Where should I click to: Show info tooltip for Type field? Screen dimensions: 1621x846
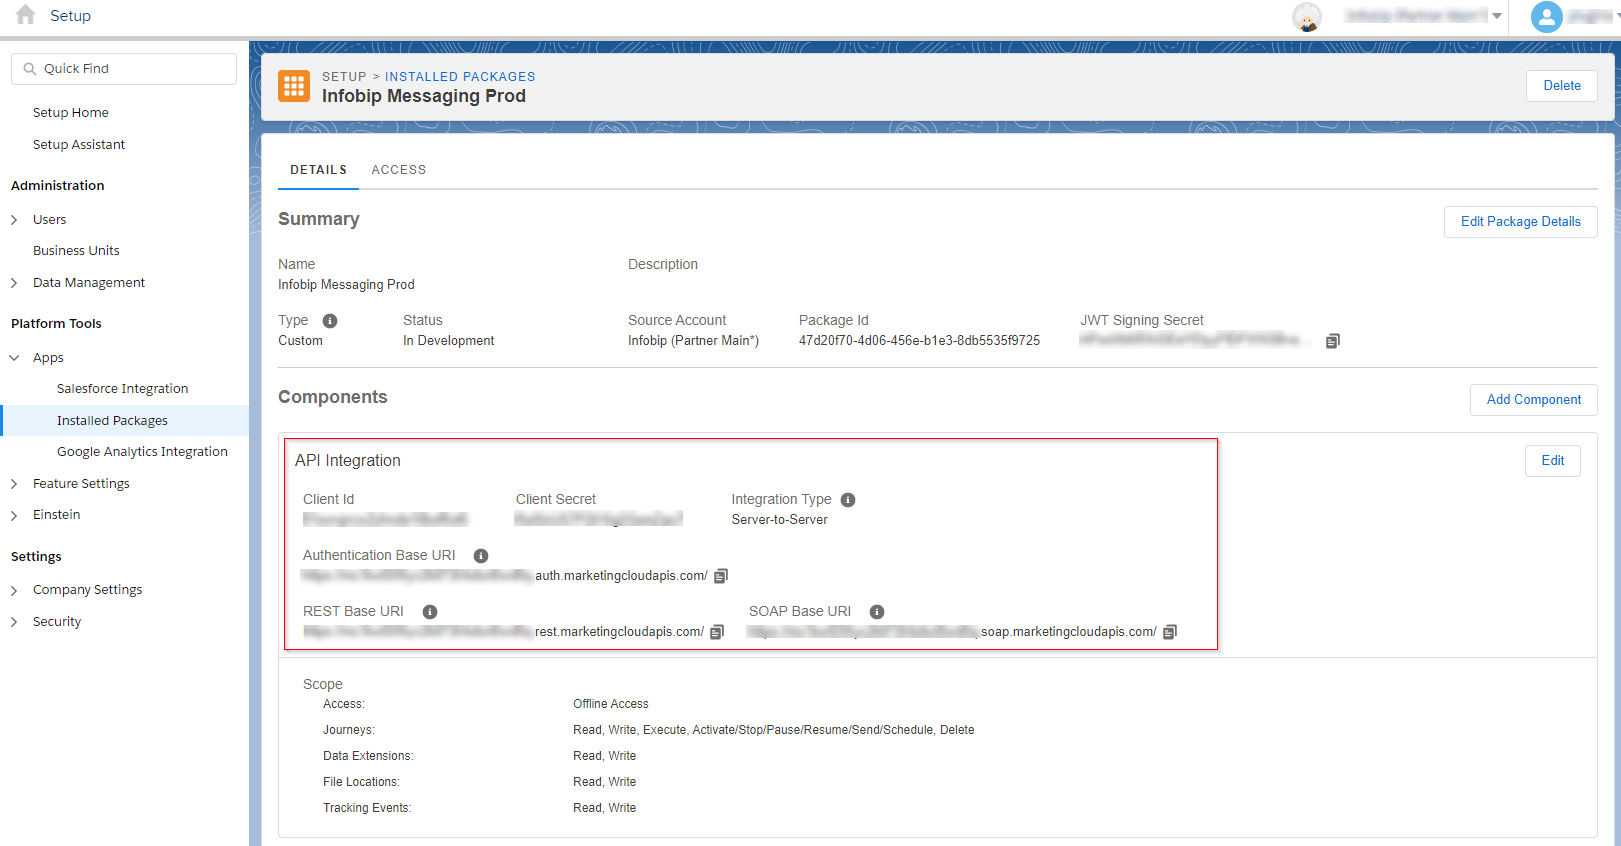[330, 321]
